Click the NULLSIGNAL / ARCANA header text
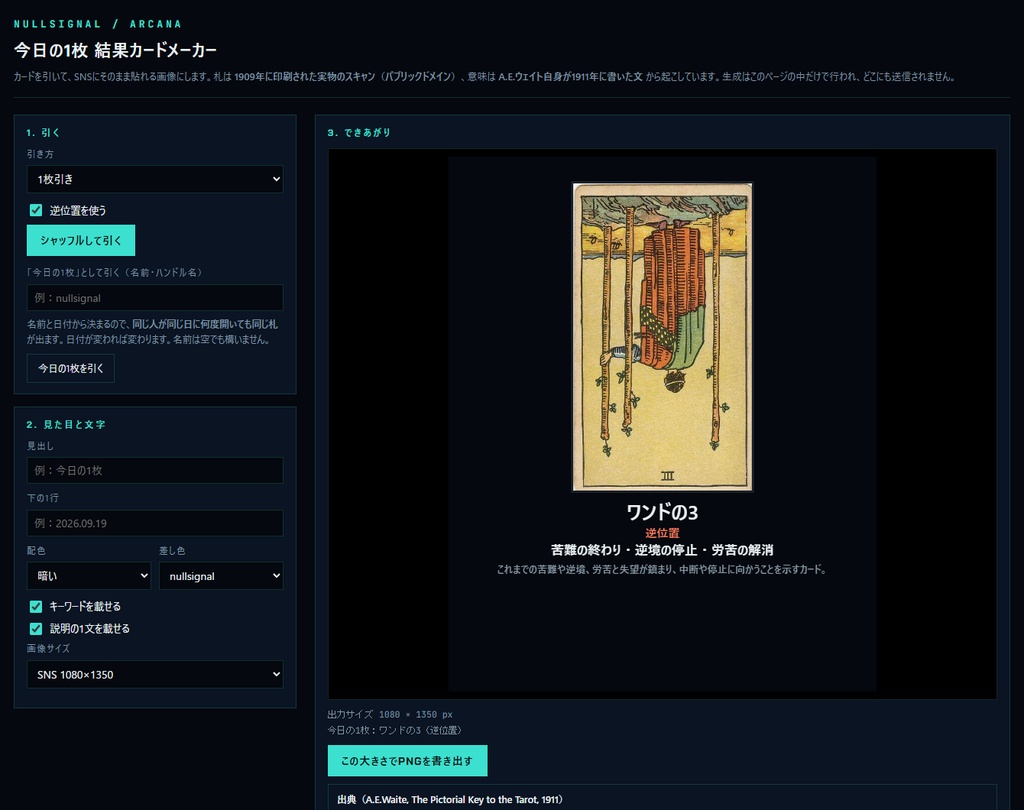 coord(98,24)
